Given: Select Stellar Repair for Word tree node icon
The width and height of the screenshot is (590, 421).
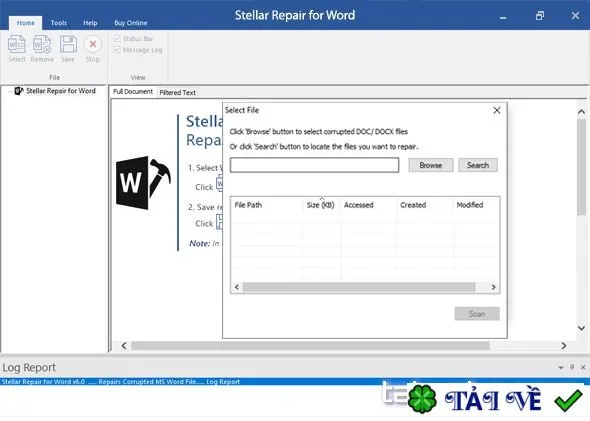Looking at the screenshot, I should (18, 91).
